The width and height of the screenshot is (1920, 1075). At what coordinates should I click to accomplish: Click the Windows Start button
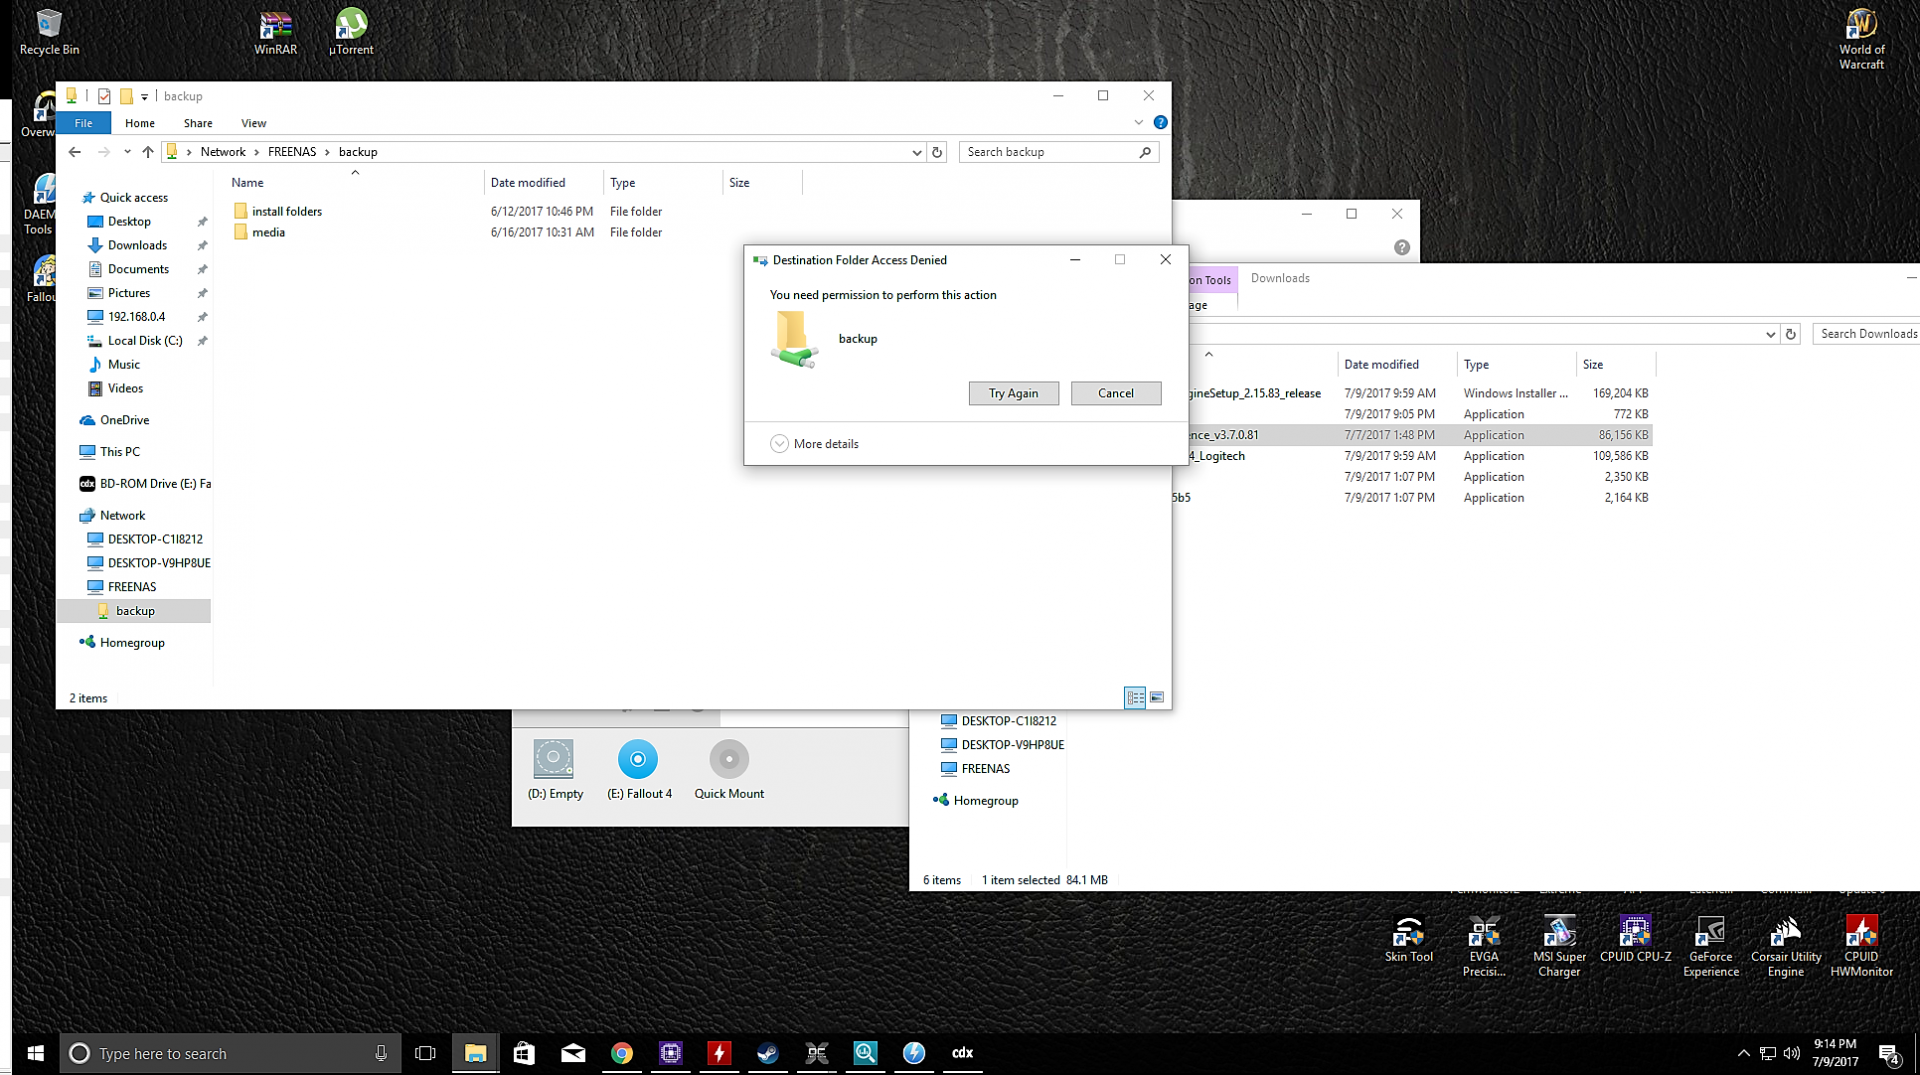click(36, 1053)
